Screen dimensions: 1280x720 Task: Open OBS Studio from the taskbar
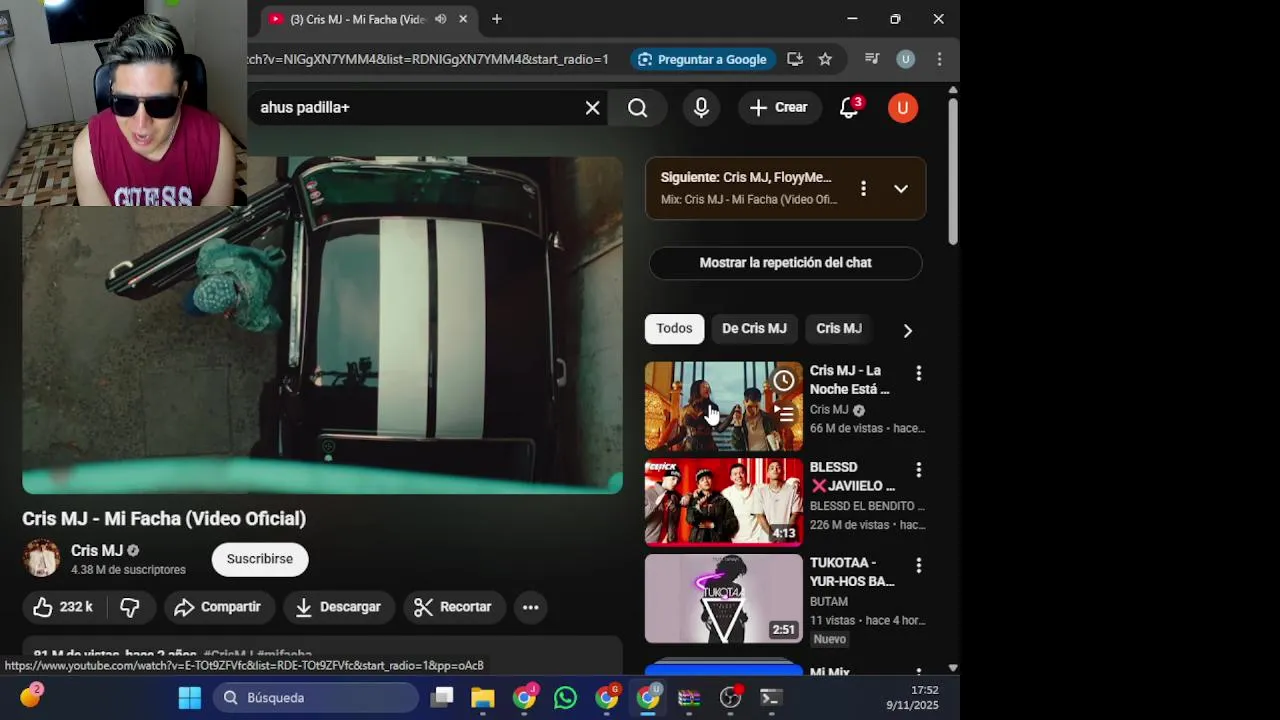tap(731, 698)
